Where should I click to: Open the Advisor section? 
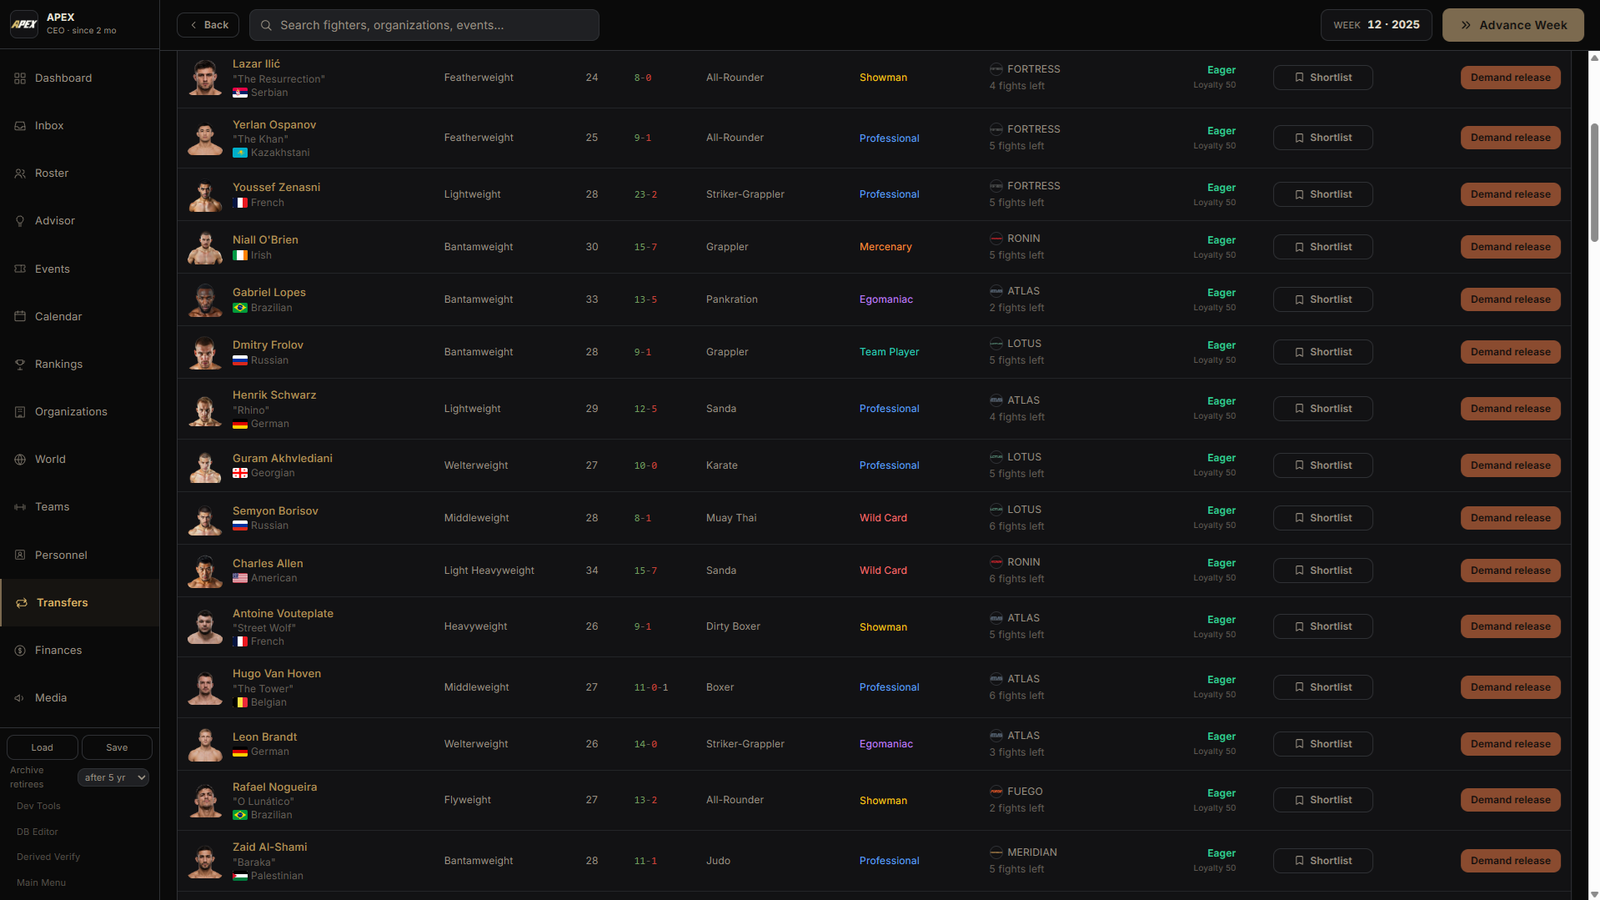tap(80, 221)
